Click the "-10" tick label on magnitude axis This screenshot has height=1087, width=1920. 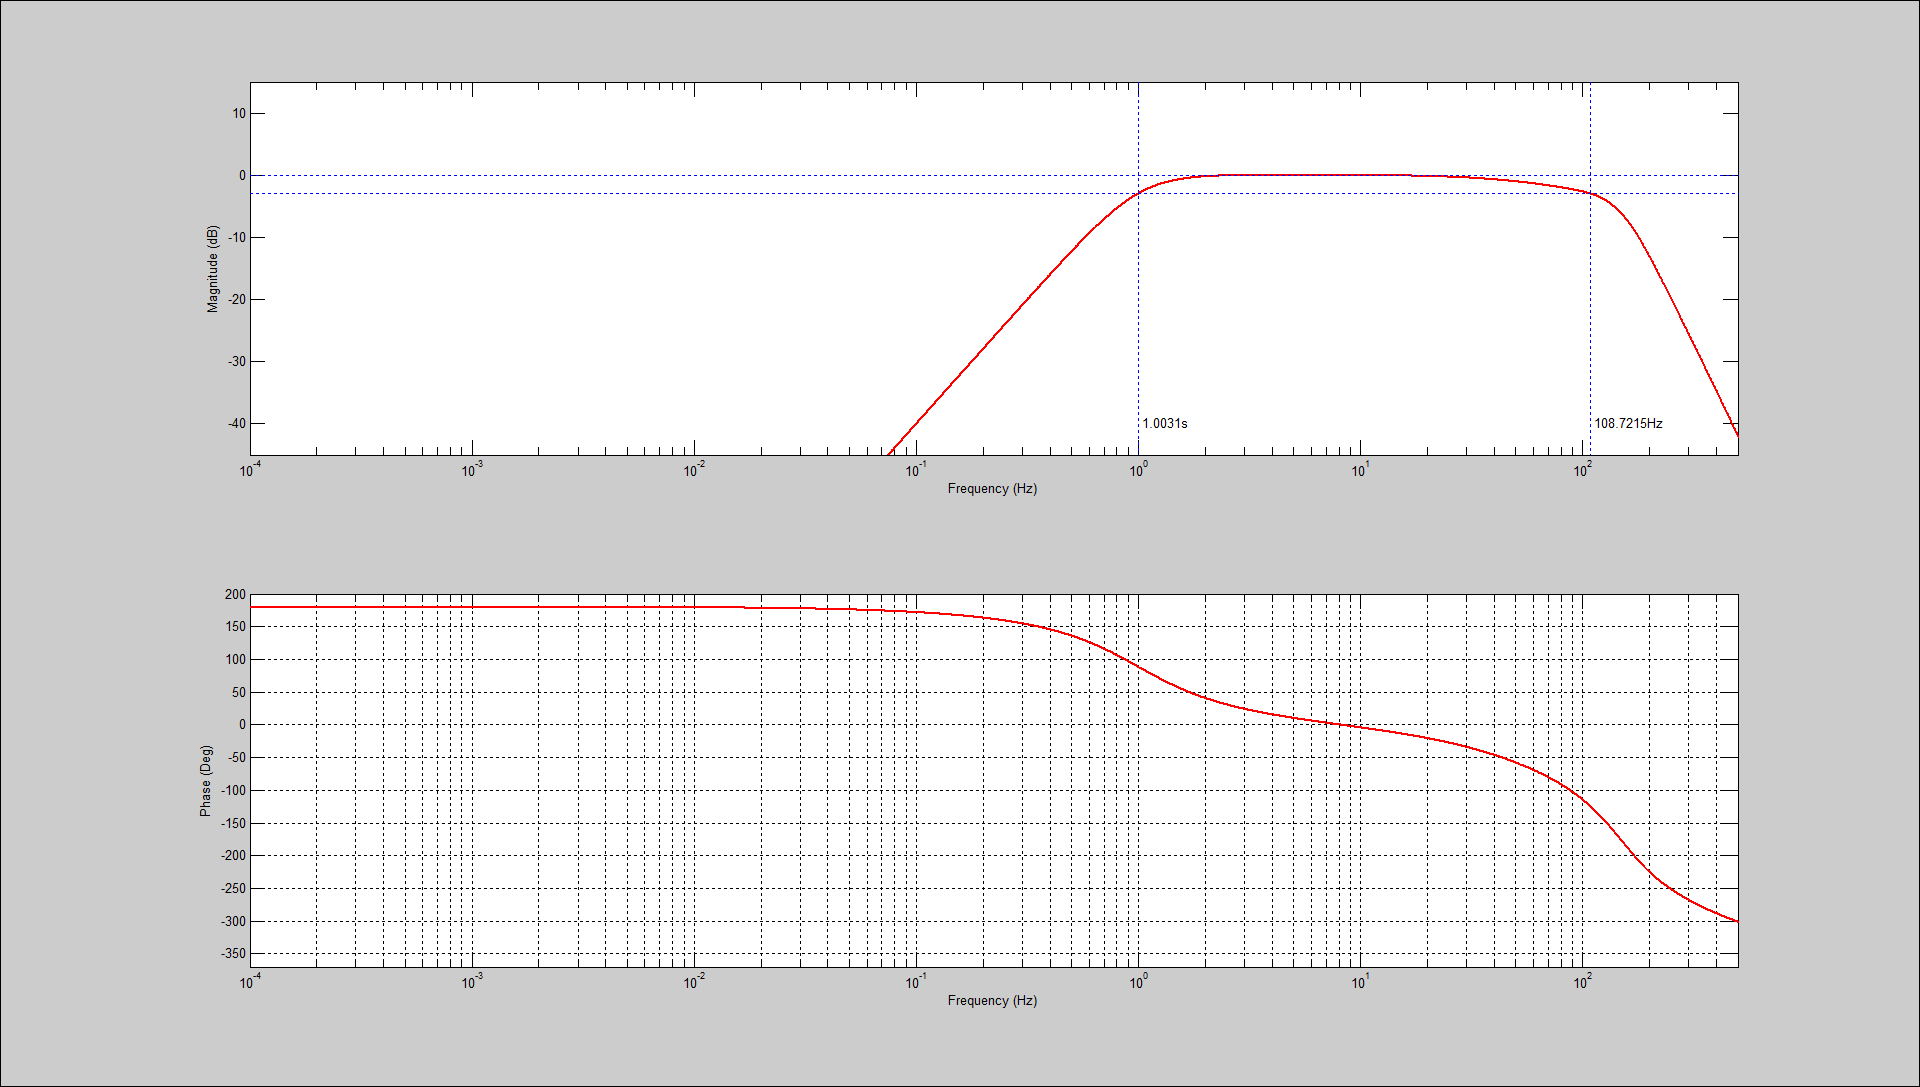pos(237,238)
